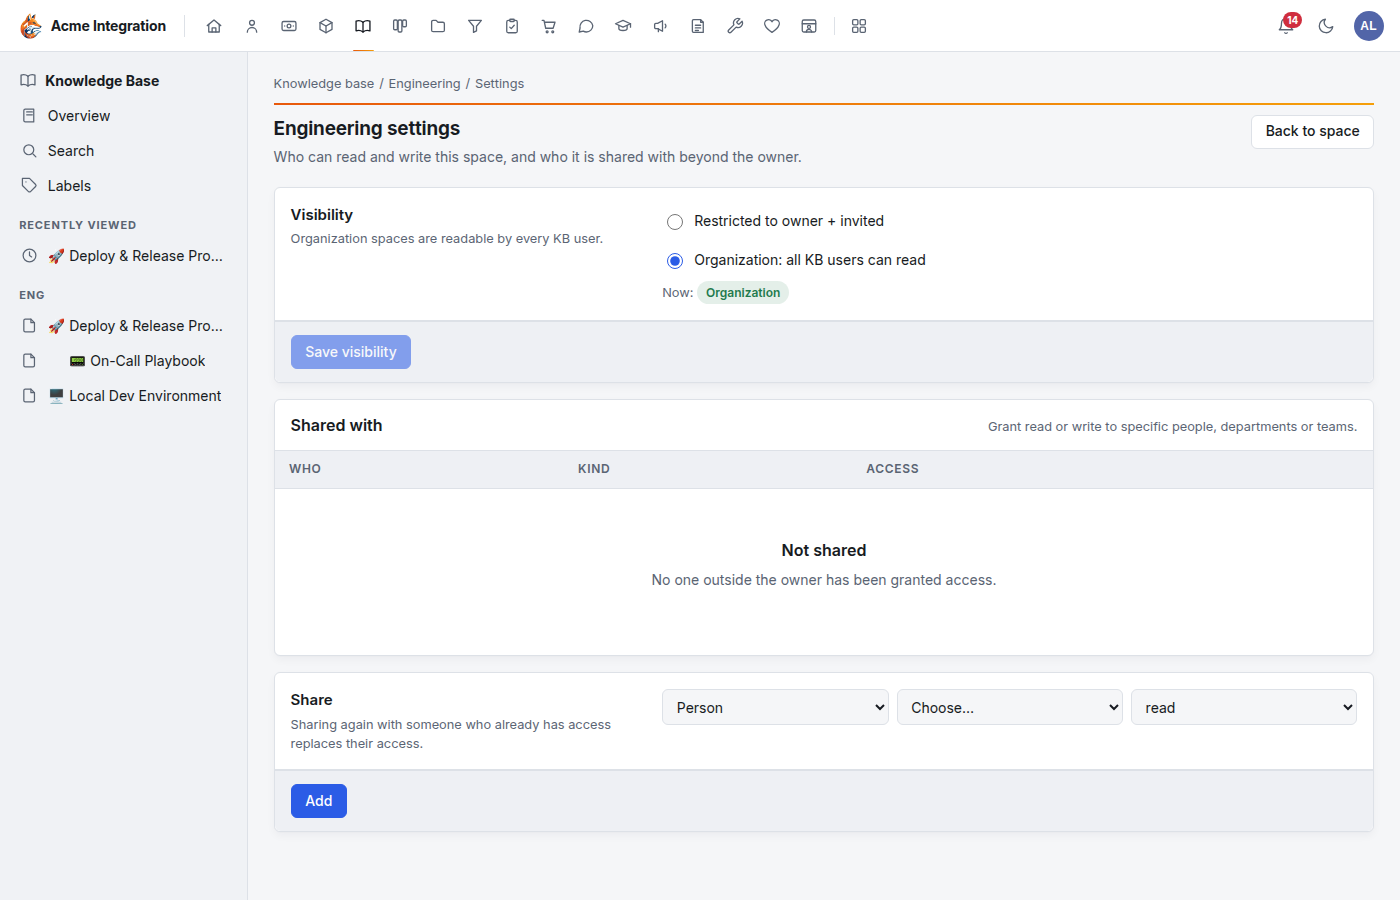
Task: Open Deploy & Release page under ENG
Action: (124, 326)
